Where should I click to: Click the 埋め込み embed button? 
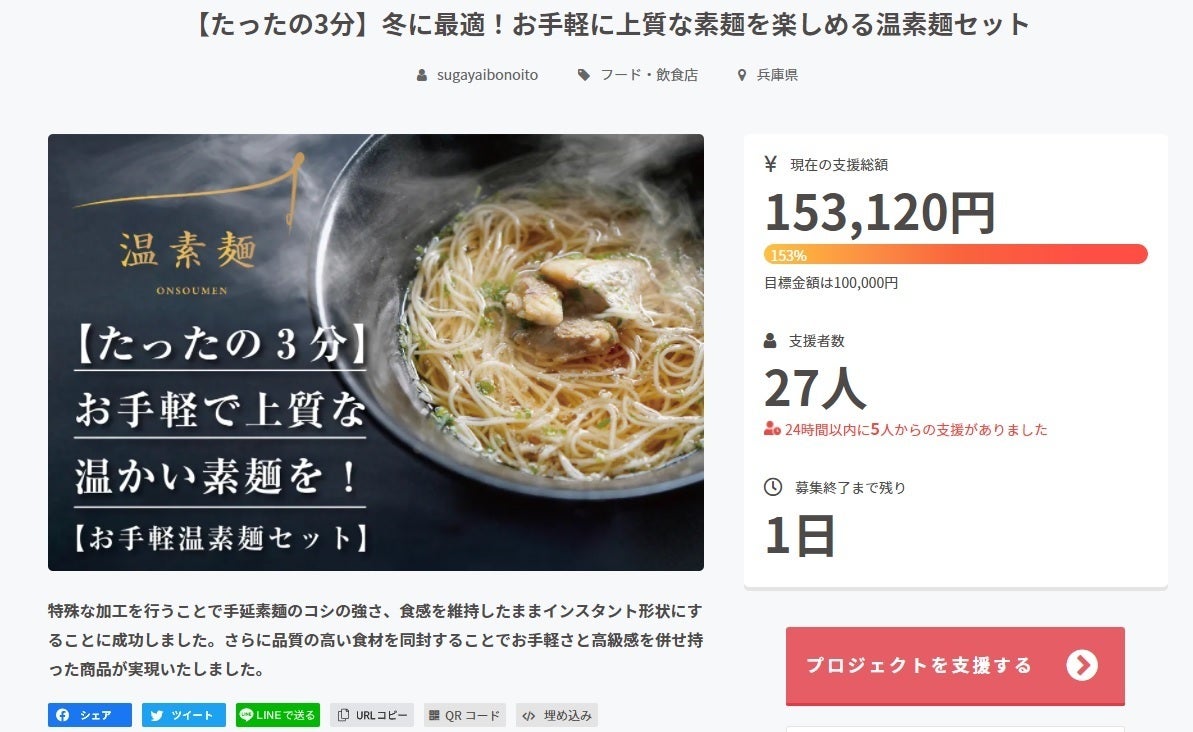tap(557, 715)
